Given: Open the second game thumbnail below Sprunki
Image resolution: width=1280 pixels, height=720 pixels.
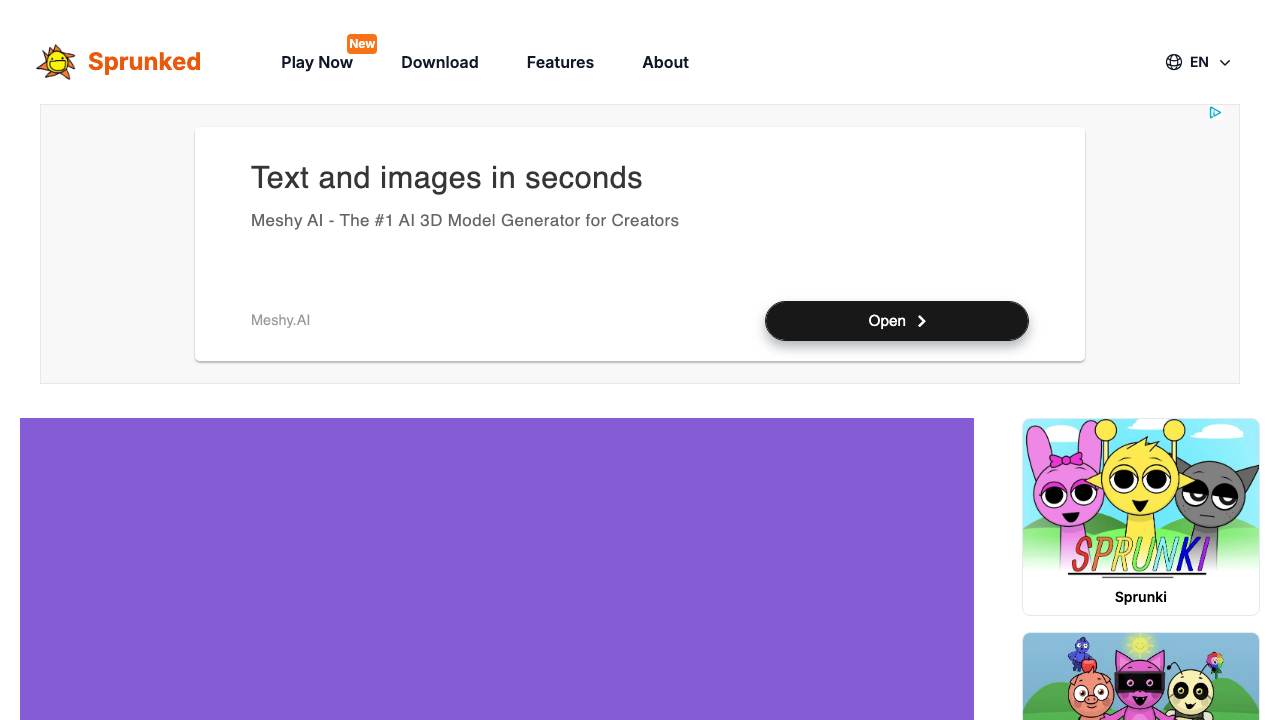Looking at the screenshot, I should (1141, 676).
